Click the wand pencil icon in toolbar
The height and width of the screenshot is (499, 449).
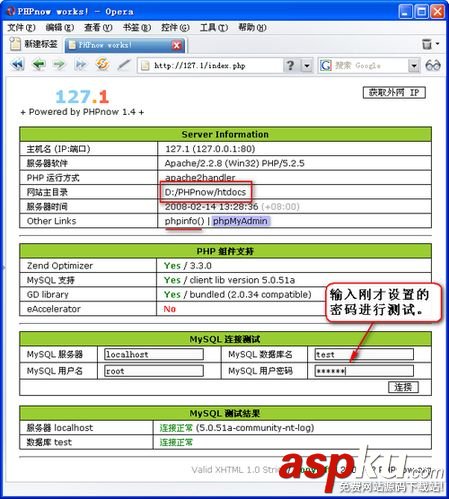124,64
